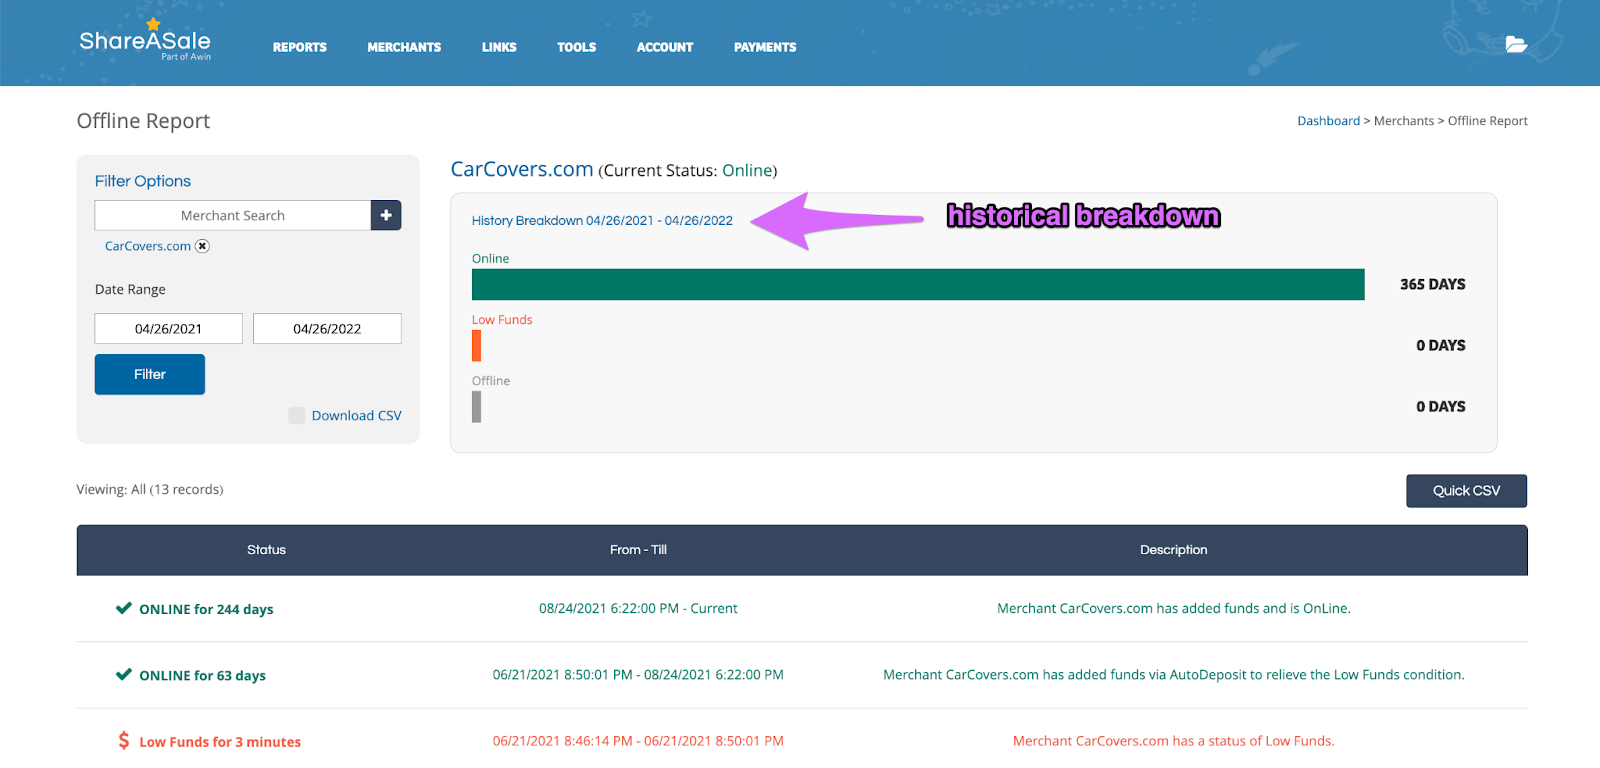
Task: Click the Download CSV link
Action: point(356,415)
